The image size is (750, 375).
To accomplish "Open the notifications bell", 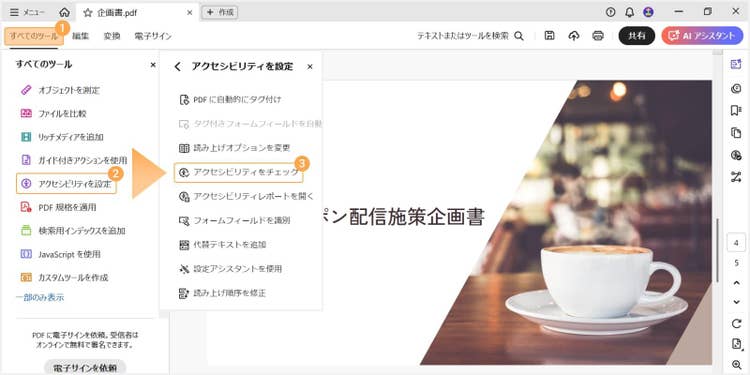I will click(x=629, y=12).
